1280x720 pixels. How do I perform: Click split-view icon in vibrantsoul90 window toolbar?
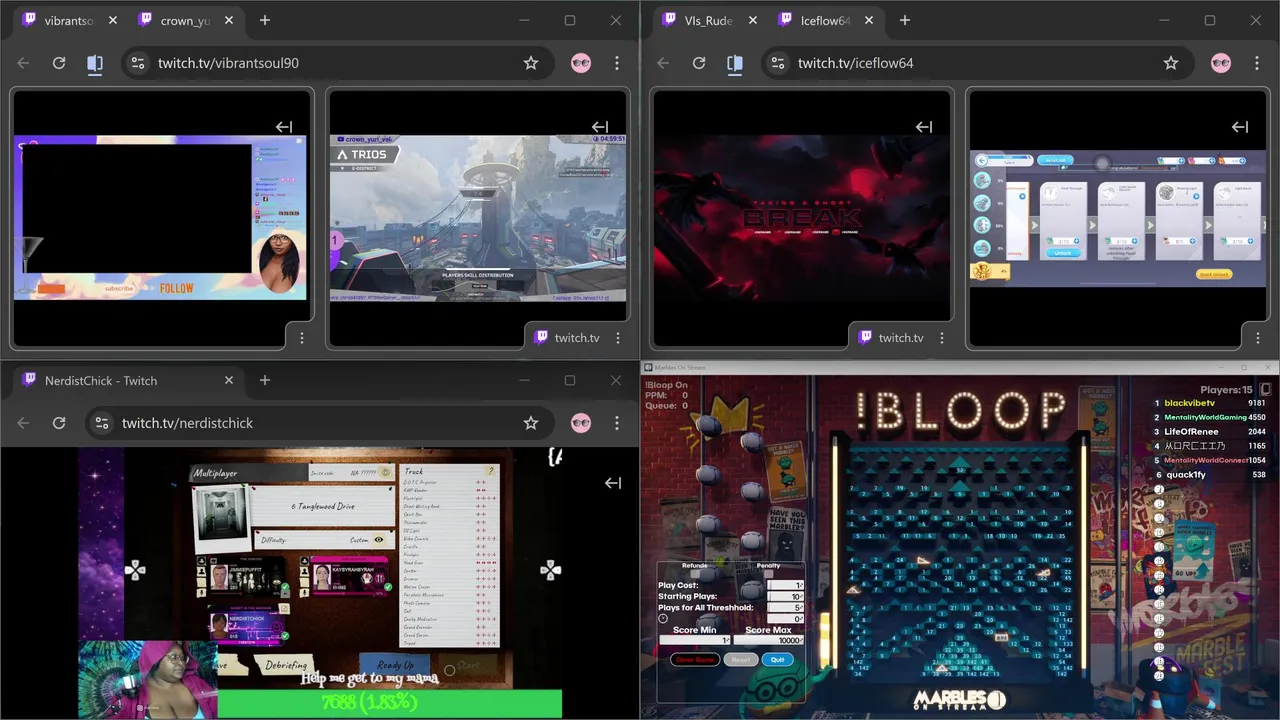click(x=95, y=63)
